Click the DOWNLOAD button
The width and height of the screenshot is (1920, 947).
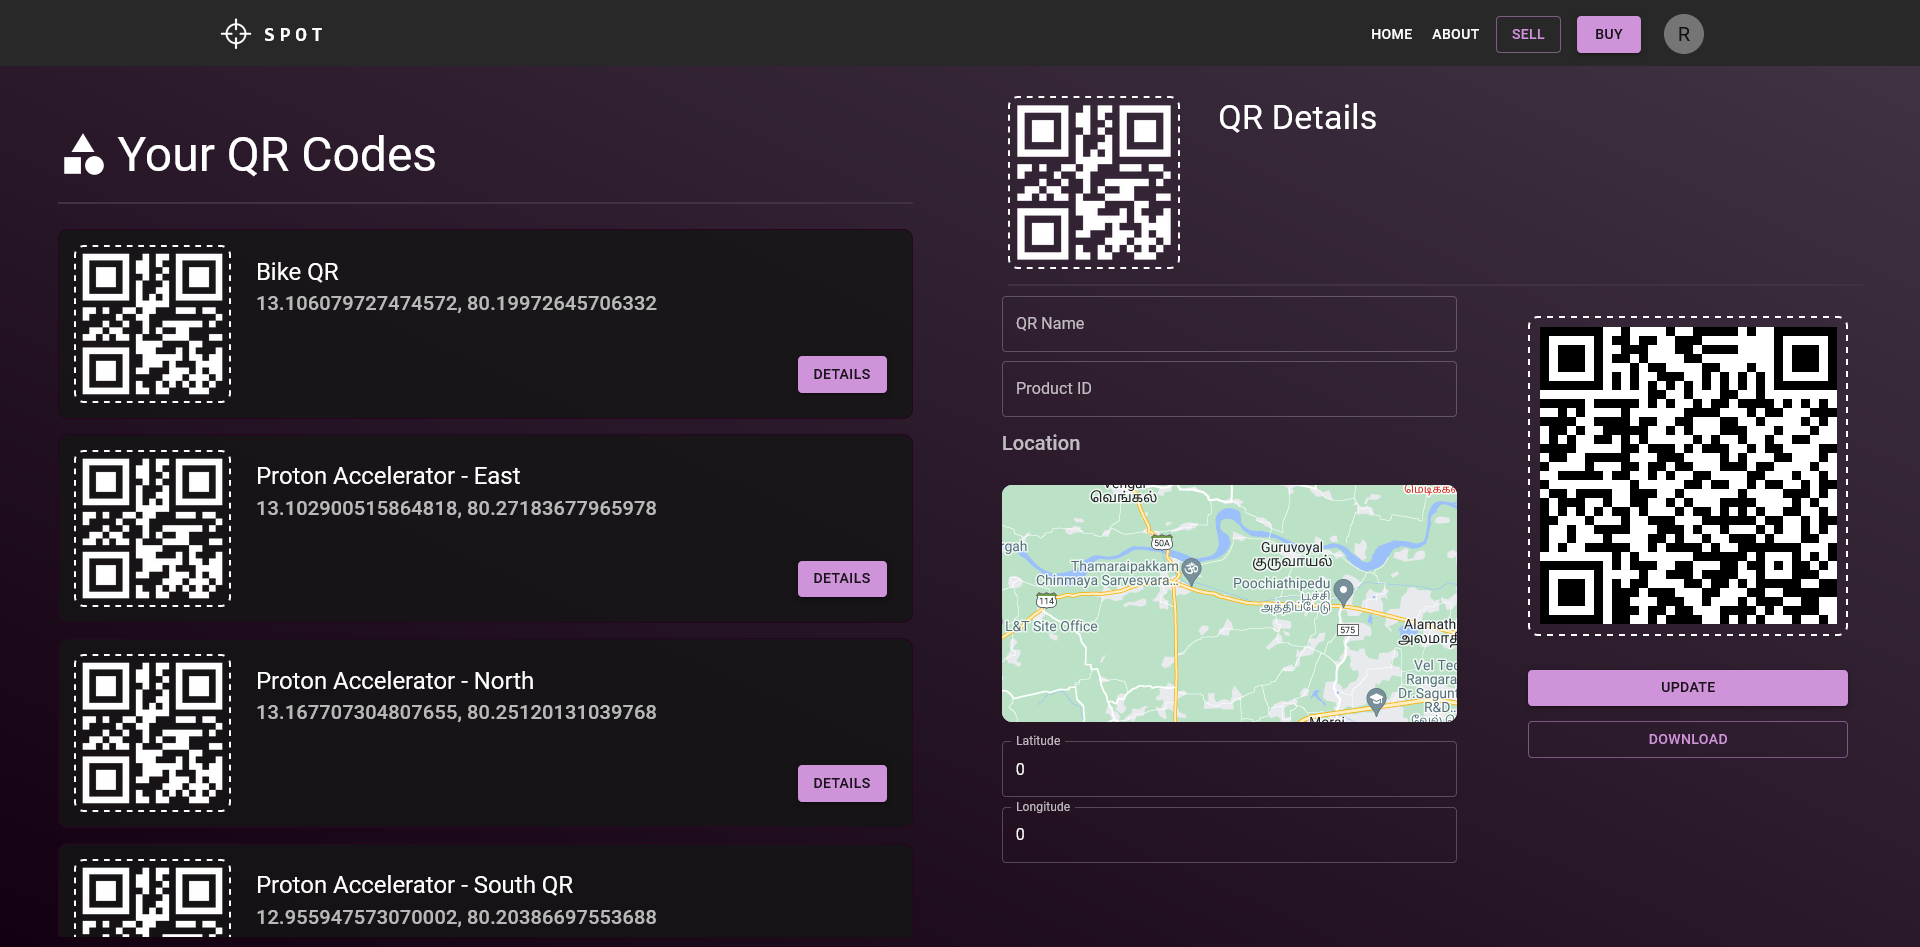(x=1688, y=739)
